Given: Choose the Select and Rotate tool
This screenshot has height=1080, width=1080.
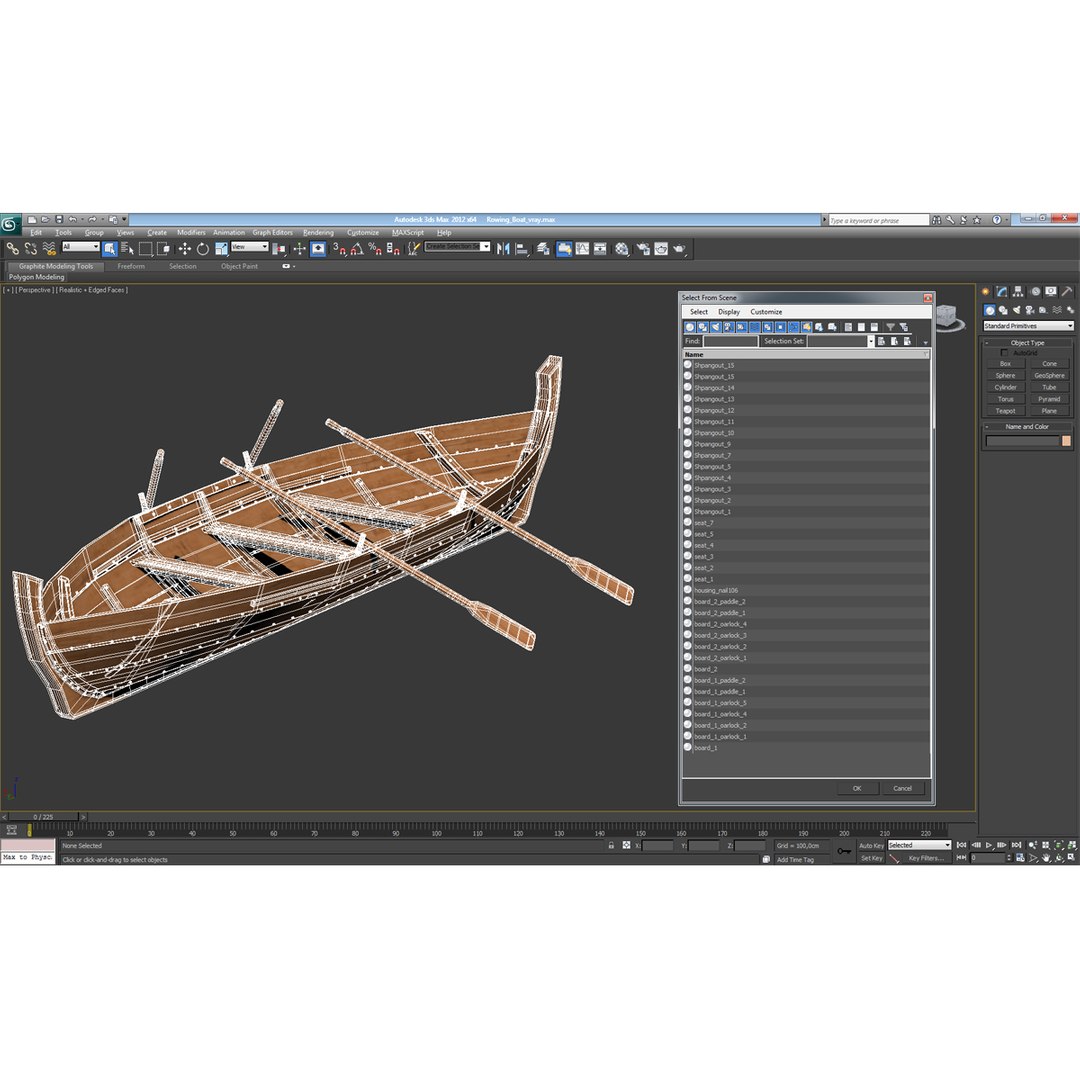Looking at the screenshot, I should 202,249.
